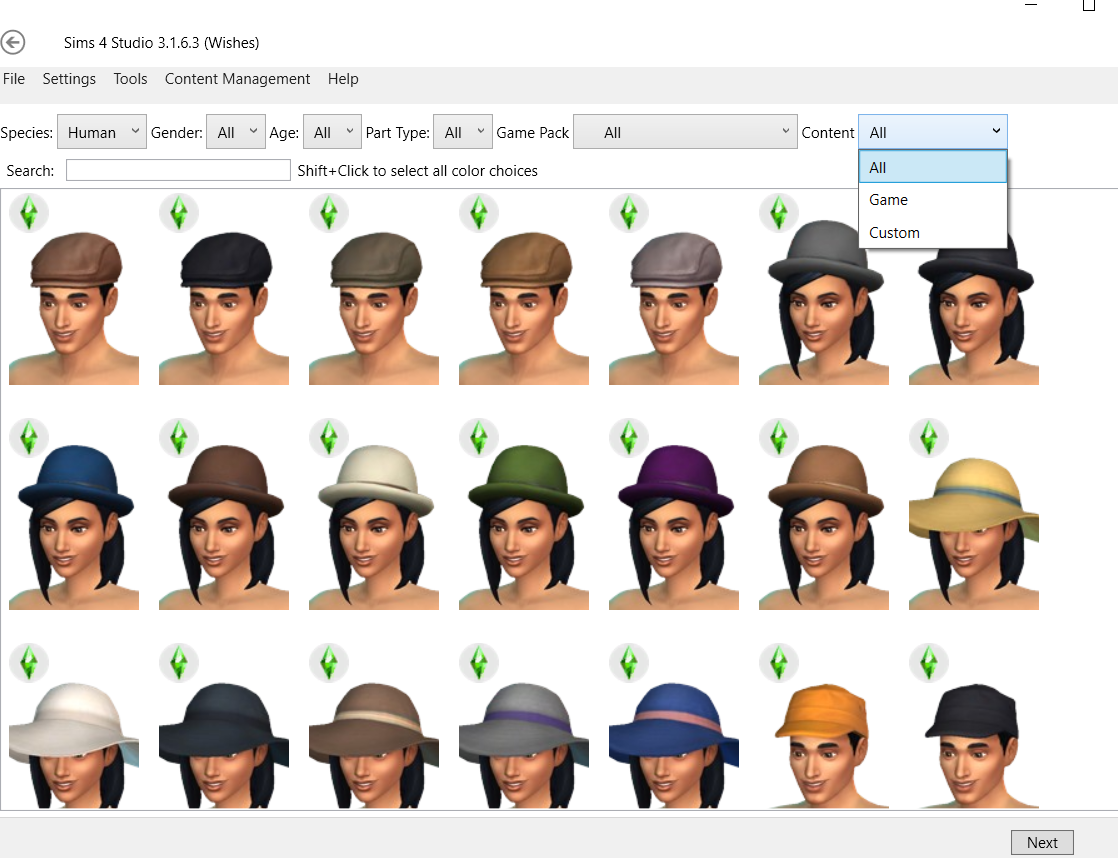Click the plumbob icon above gray bowler hat
The width and height of the screenshot is (1118, 858).
[x=779, y=213]
